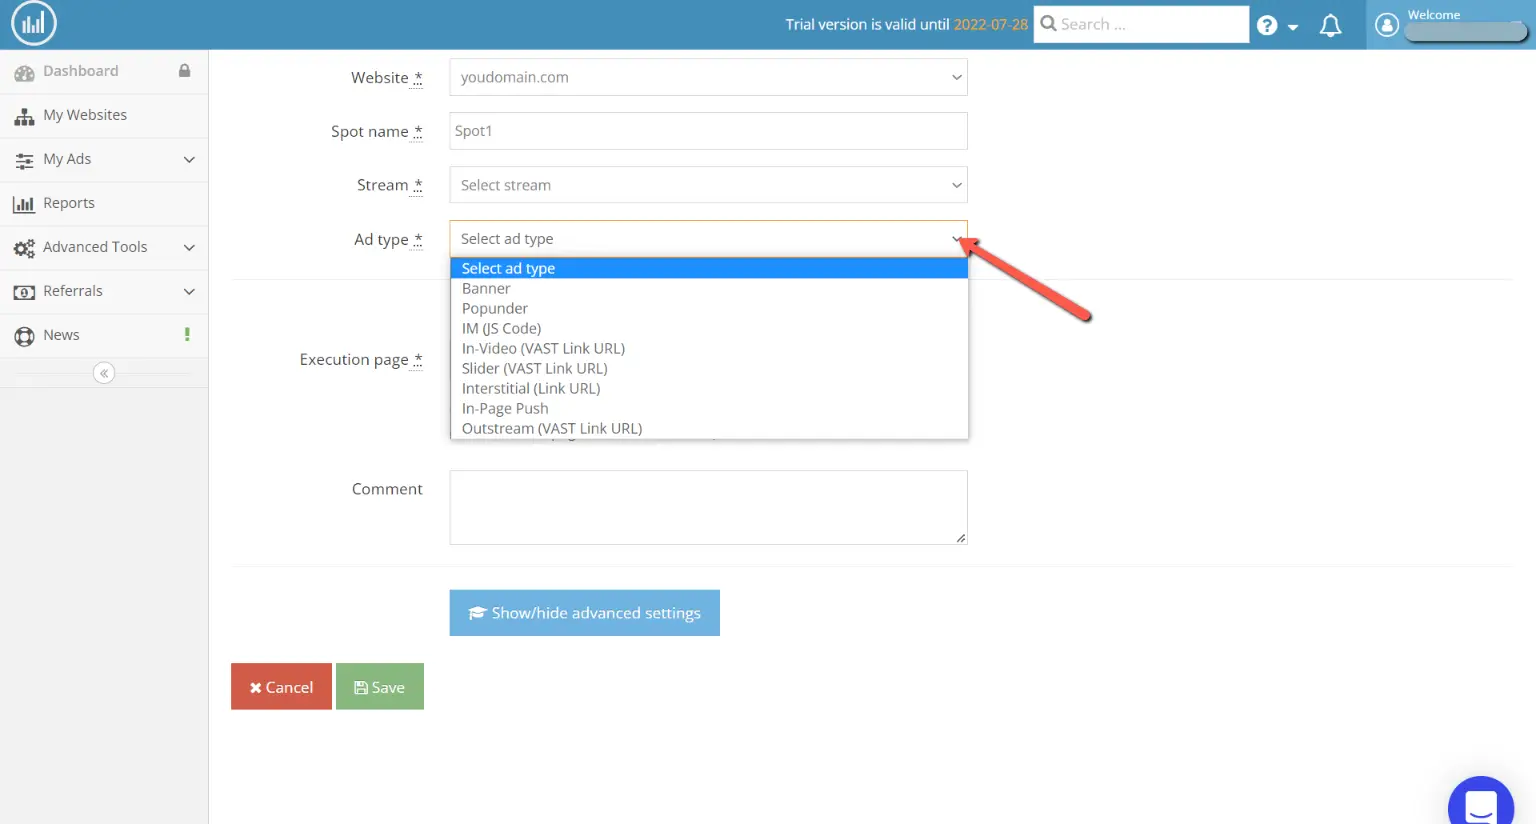Click the green Save button
Viewport: 1536px width, 824px height.
click(x=380, y=687)
